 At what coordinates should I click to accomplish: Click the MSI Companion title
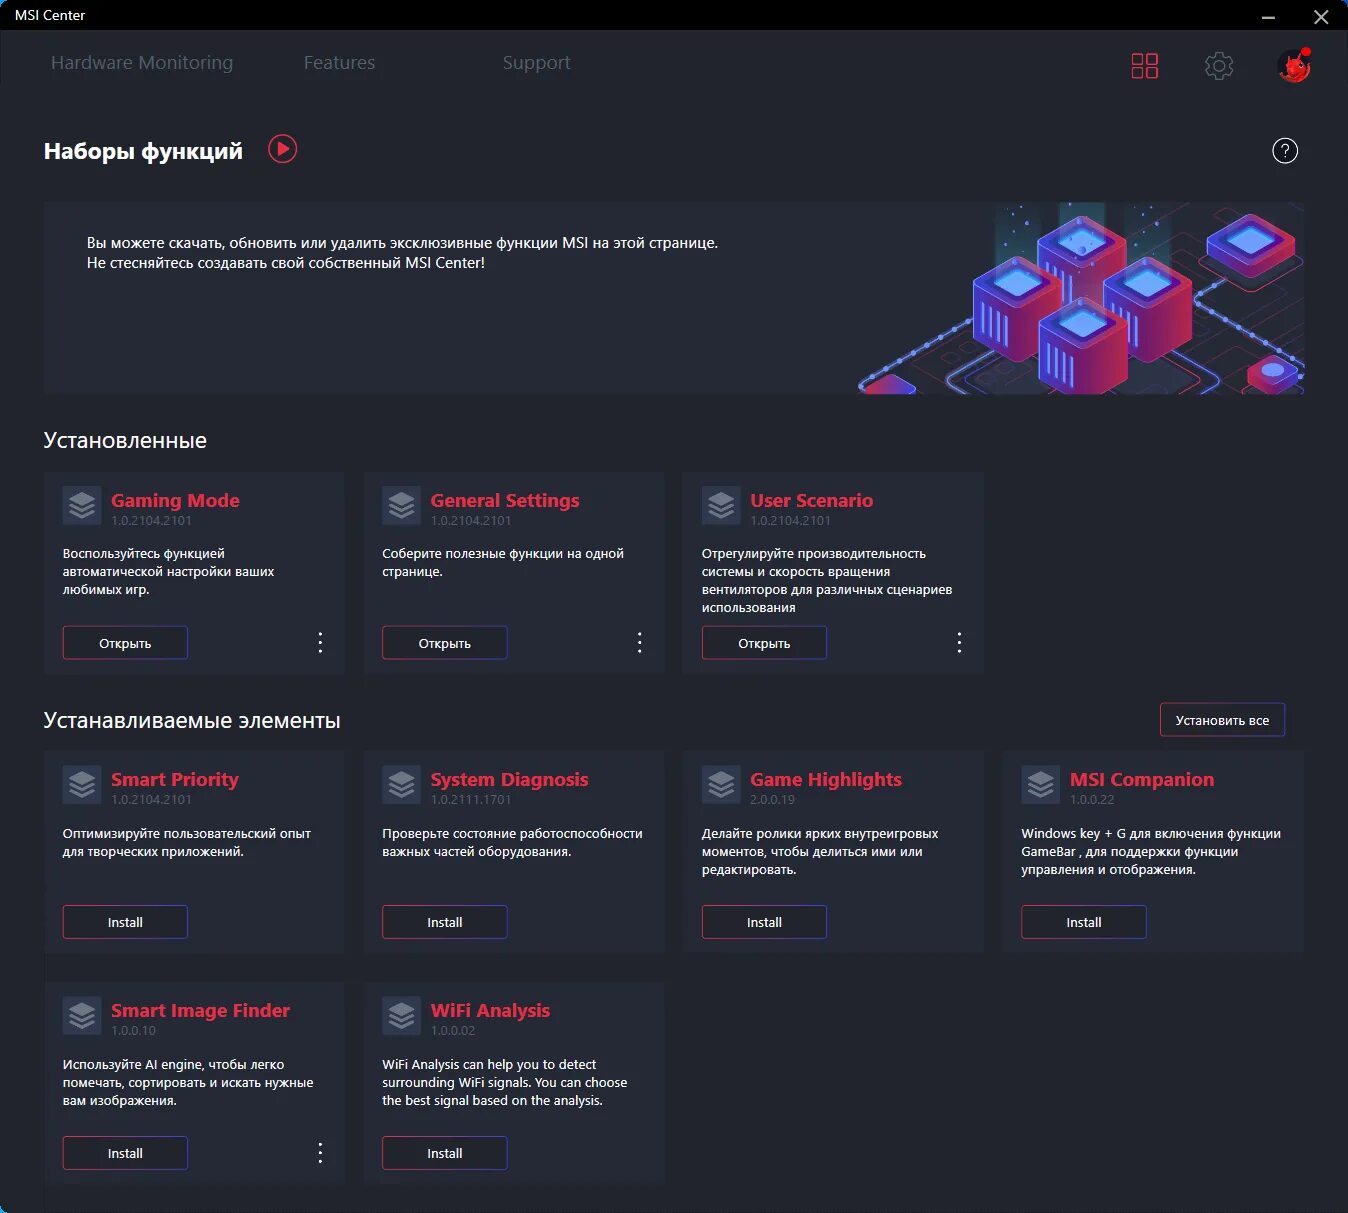coord(1142,779)
